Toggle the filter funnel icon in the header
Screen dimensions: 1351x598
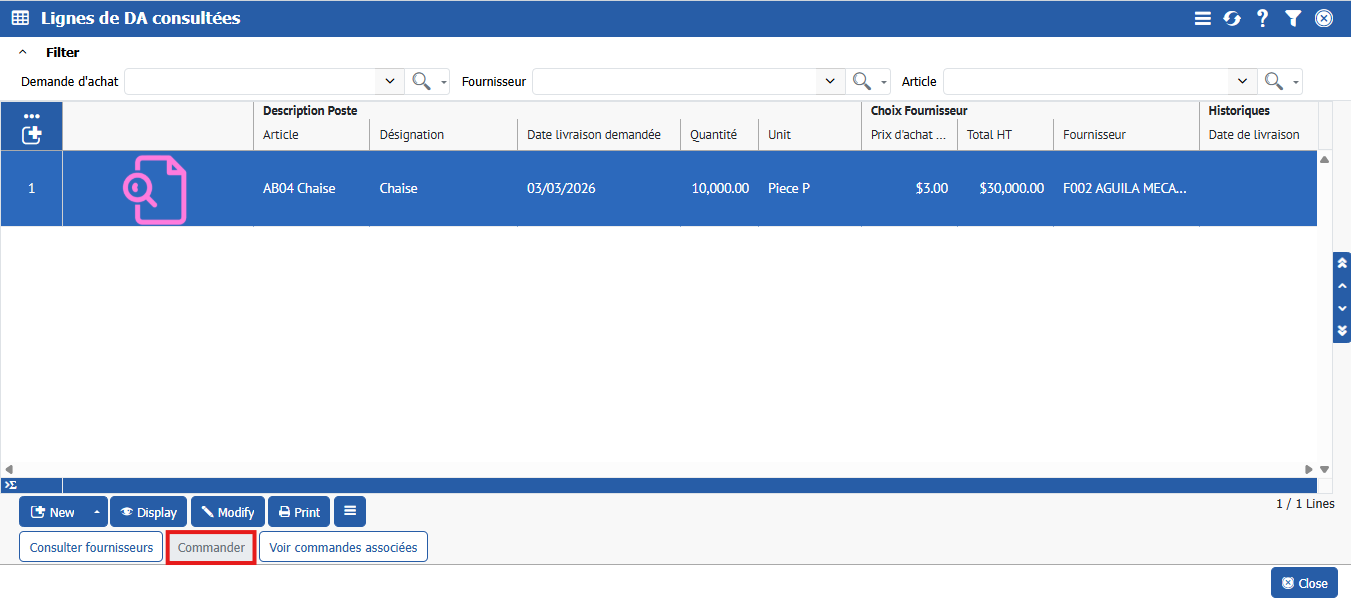pos(1293,18)
